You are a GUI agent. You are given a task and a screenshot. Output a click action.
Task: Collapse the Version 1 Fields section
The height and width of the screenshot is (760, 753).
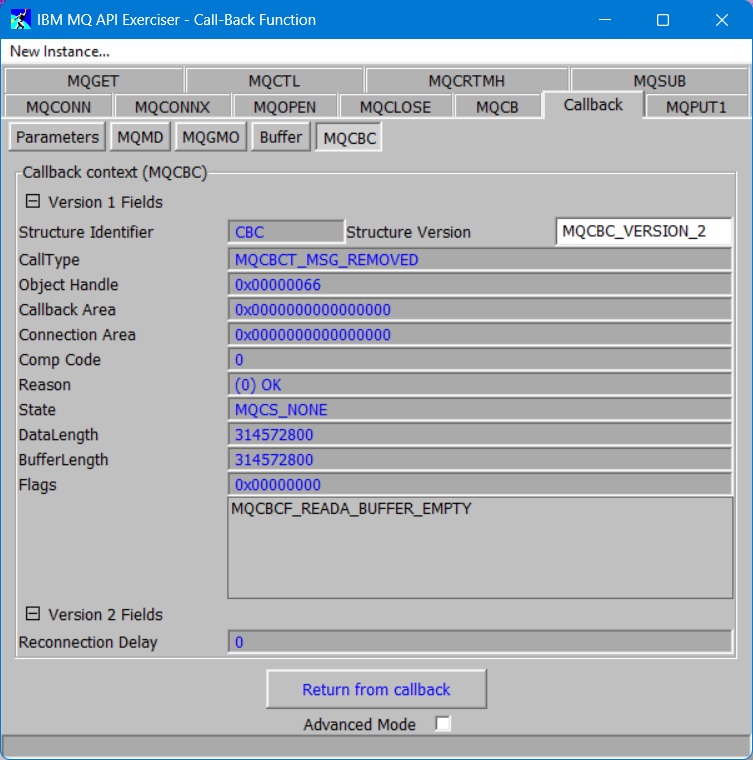pyautogui.click(x=32, y=201)
